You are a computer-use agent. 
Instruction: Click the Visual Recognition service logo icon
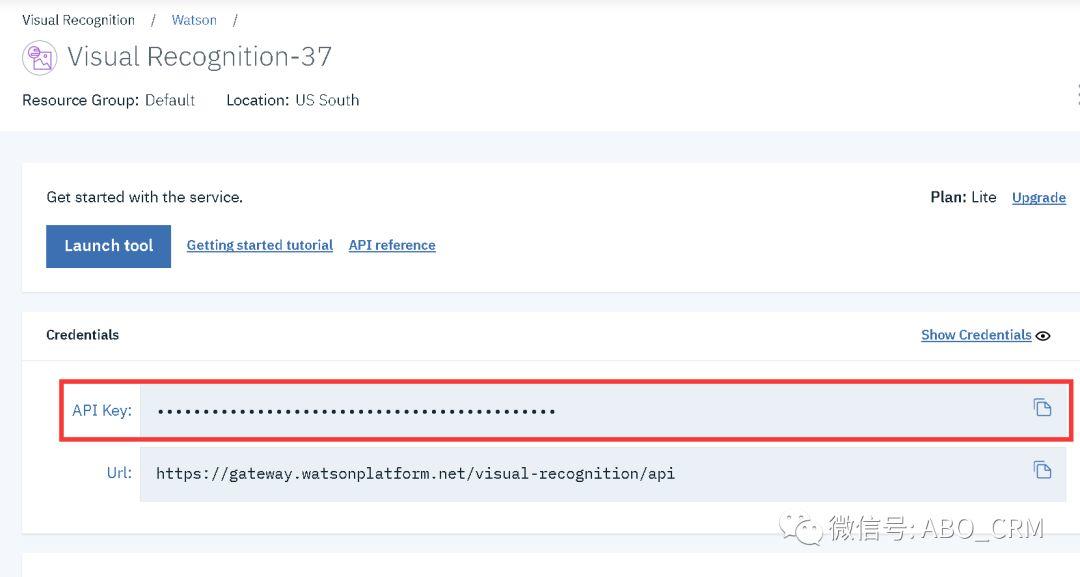[x=39, y=58]
